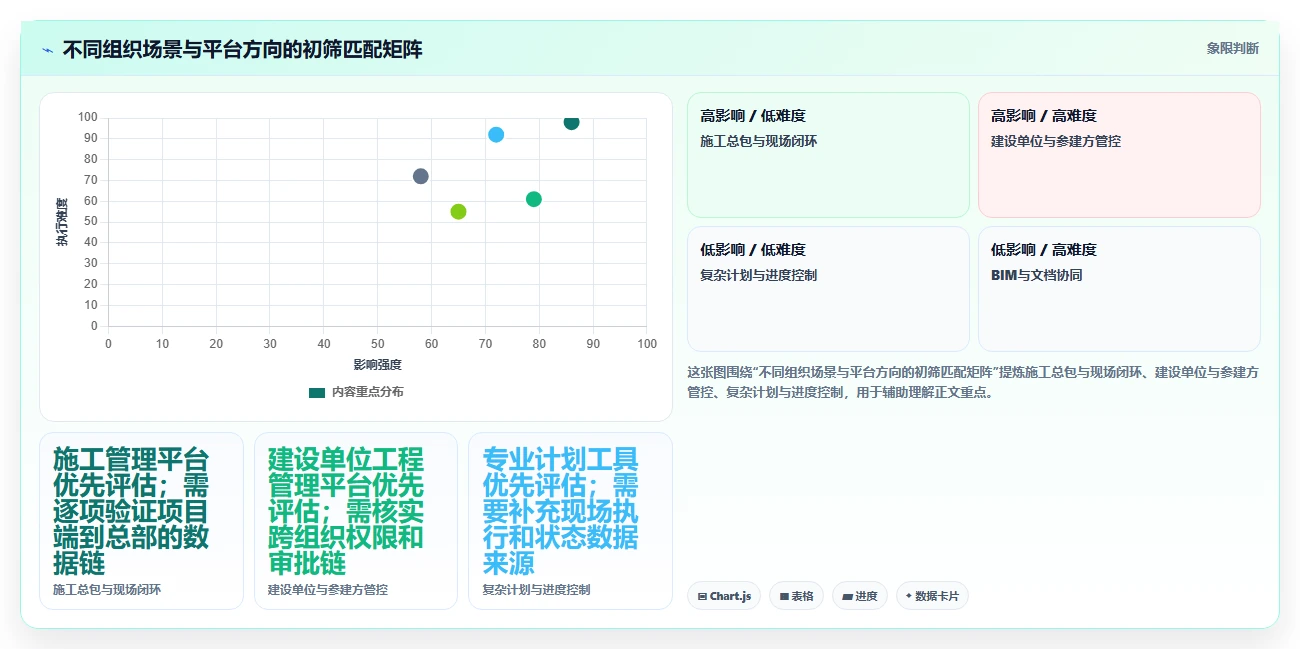
Task: Click the lightning icon beside the title
Action: 47,49
